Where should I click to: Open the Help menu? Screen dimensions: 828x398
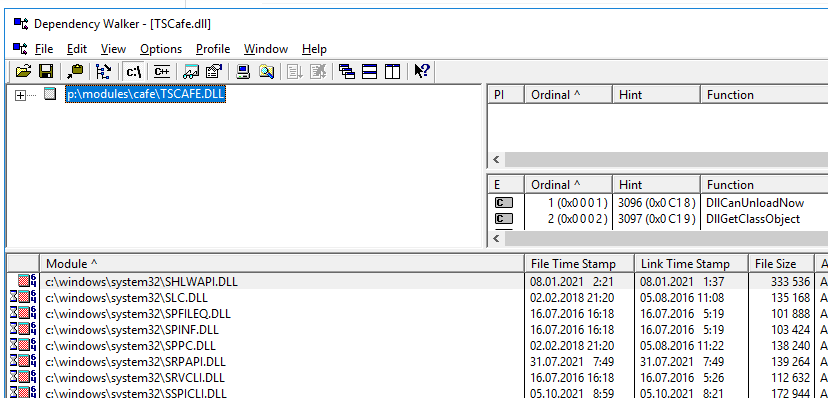pyautogui.click(x=314, y=49)
